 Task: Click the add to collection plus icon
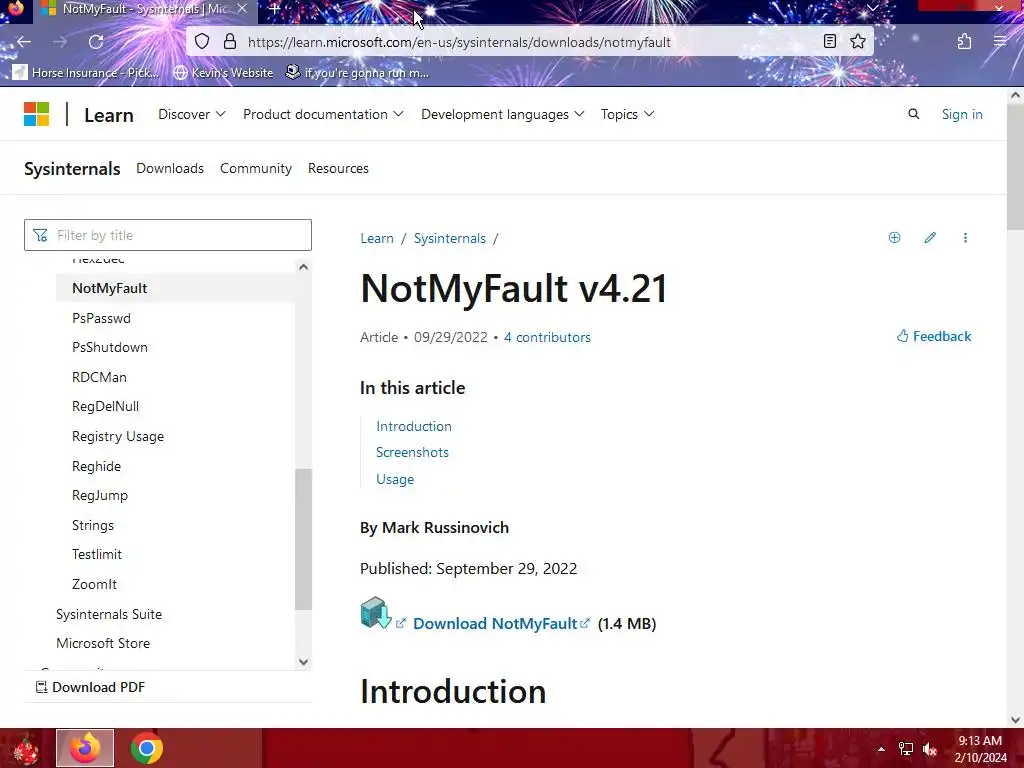tap(894, 238)
